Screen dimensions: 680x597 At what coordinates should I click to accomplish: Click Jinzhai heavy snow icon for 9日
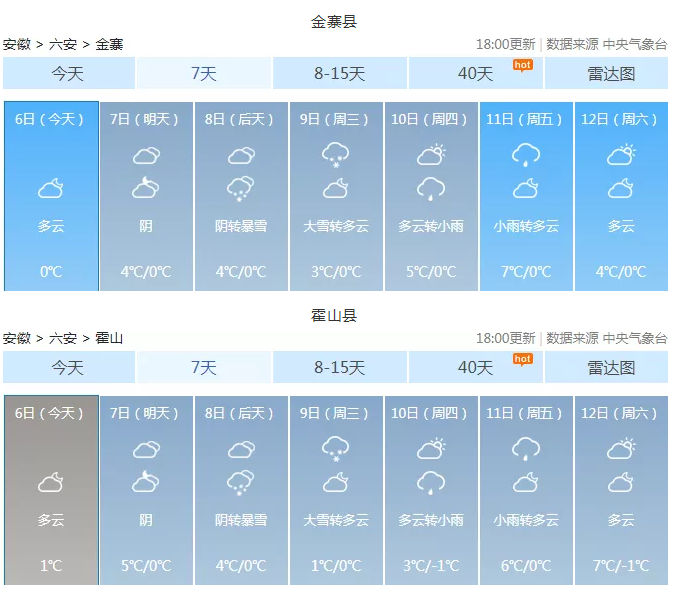(335, 154)
